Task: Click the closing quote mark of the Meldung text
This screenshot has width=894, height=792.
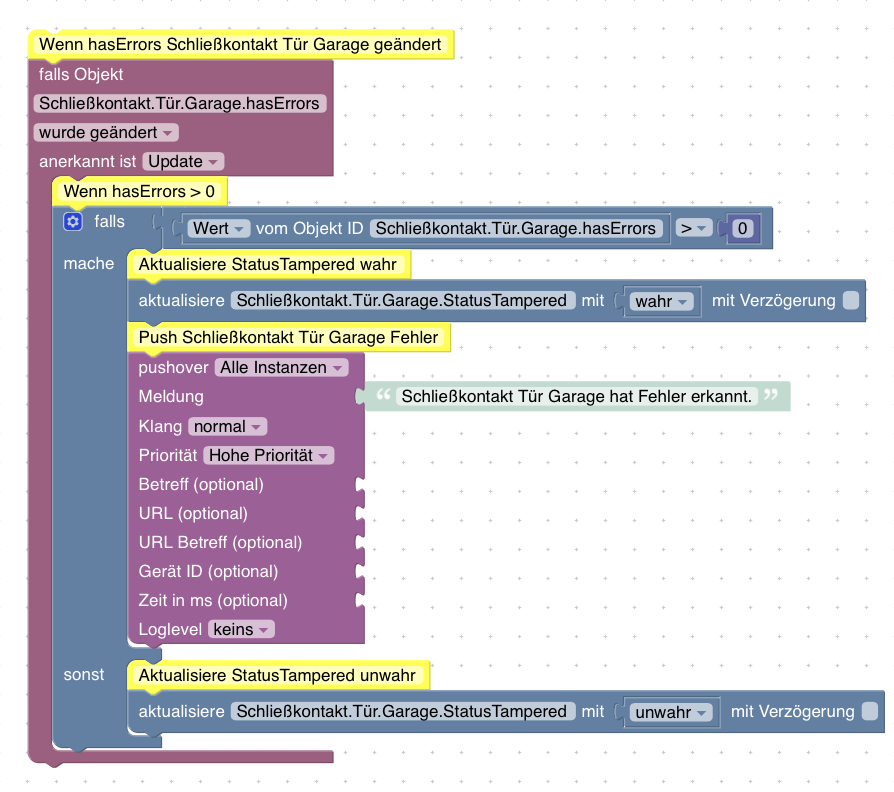Action: pyautogui.click(x=770, y=396)
